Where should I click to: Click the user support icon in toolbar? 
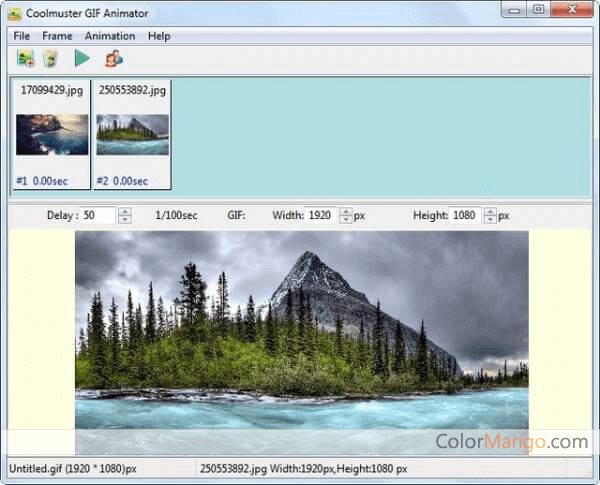[x=113, y=59]
